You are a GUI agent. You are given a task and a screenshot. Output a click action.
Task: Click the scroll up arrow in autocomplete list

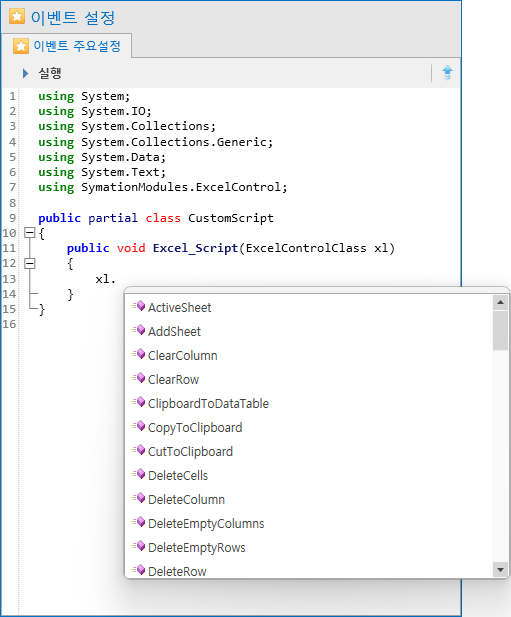tap(500, 302)
